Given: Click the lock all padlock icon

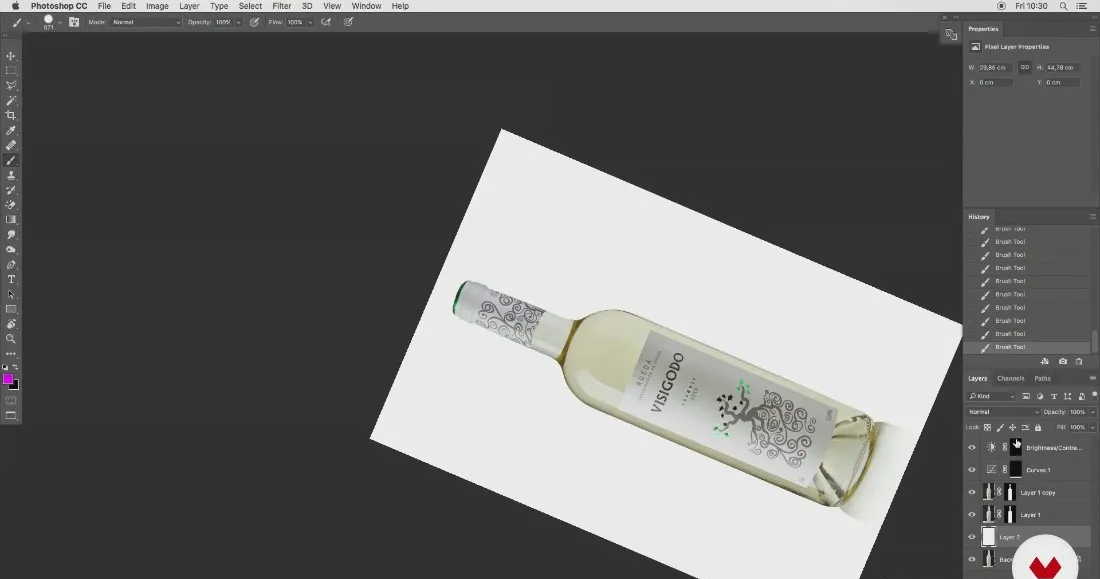Looking at the screenshot, I should (x=1038, y=427).
